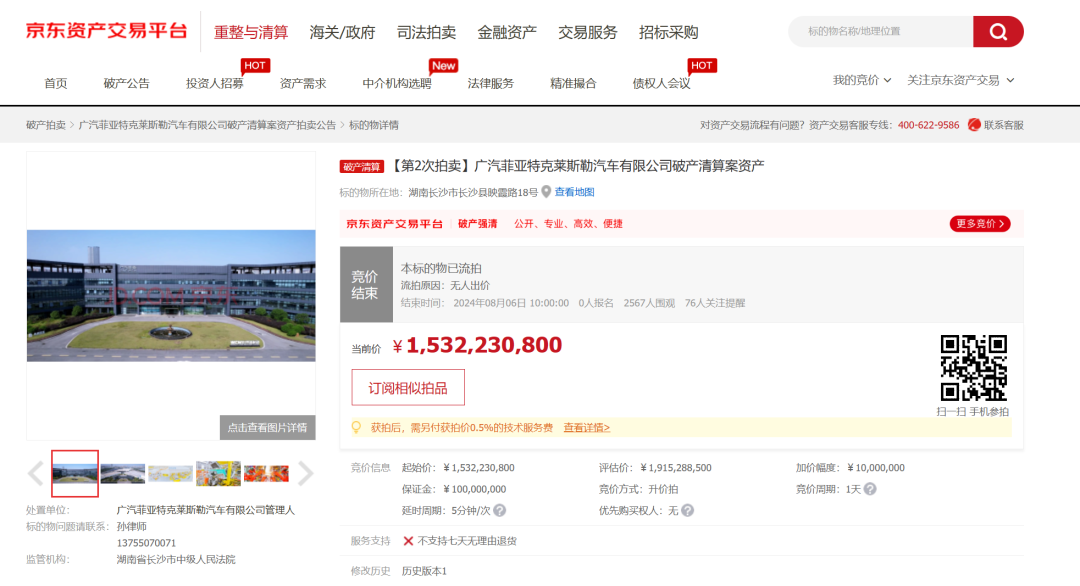Open the 查看地图 link
The height and width of the screenshot is (586, 1080).
pos(575,192)
